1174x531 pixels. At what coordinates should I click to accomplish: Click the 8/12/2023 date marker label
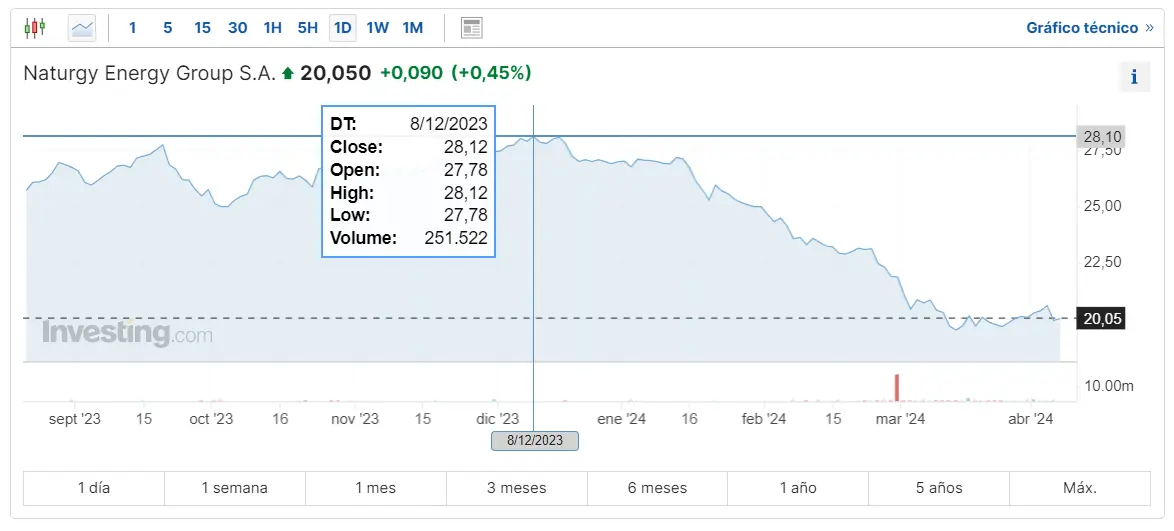click(535, 440)
